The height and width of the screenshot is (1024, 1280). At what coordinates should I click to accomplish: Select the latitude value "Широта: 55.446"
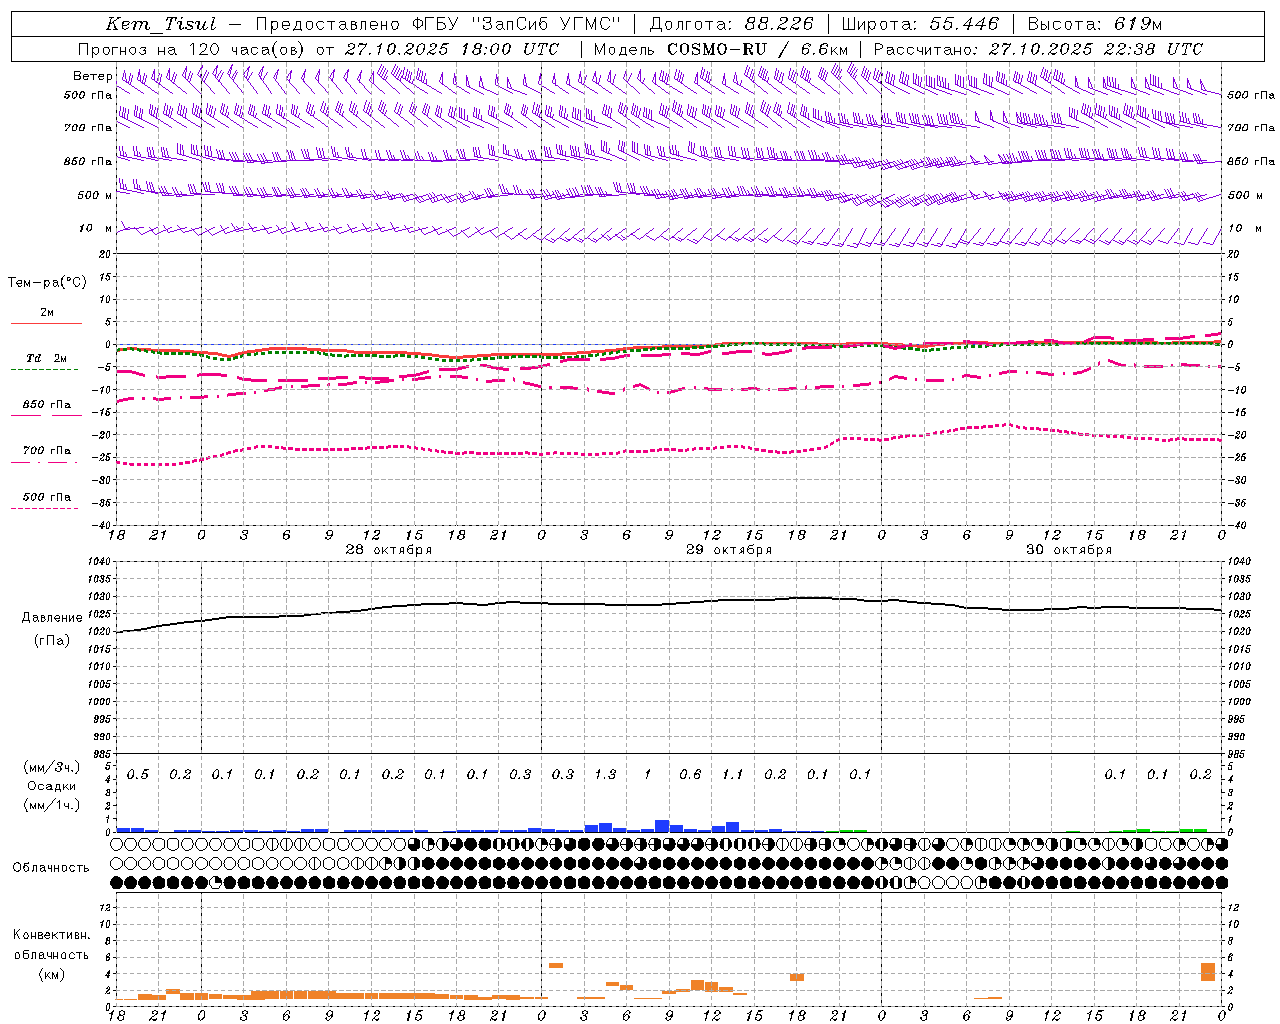click(920, 24)
